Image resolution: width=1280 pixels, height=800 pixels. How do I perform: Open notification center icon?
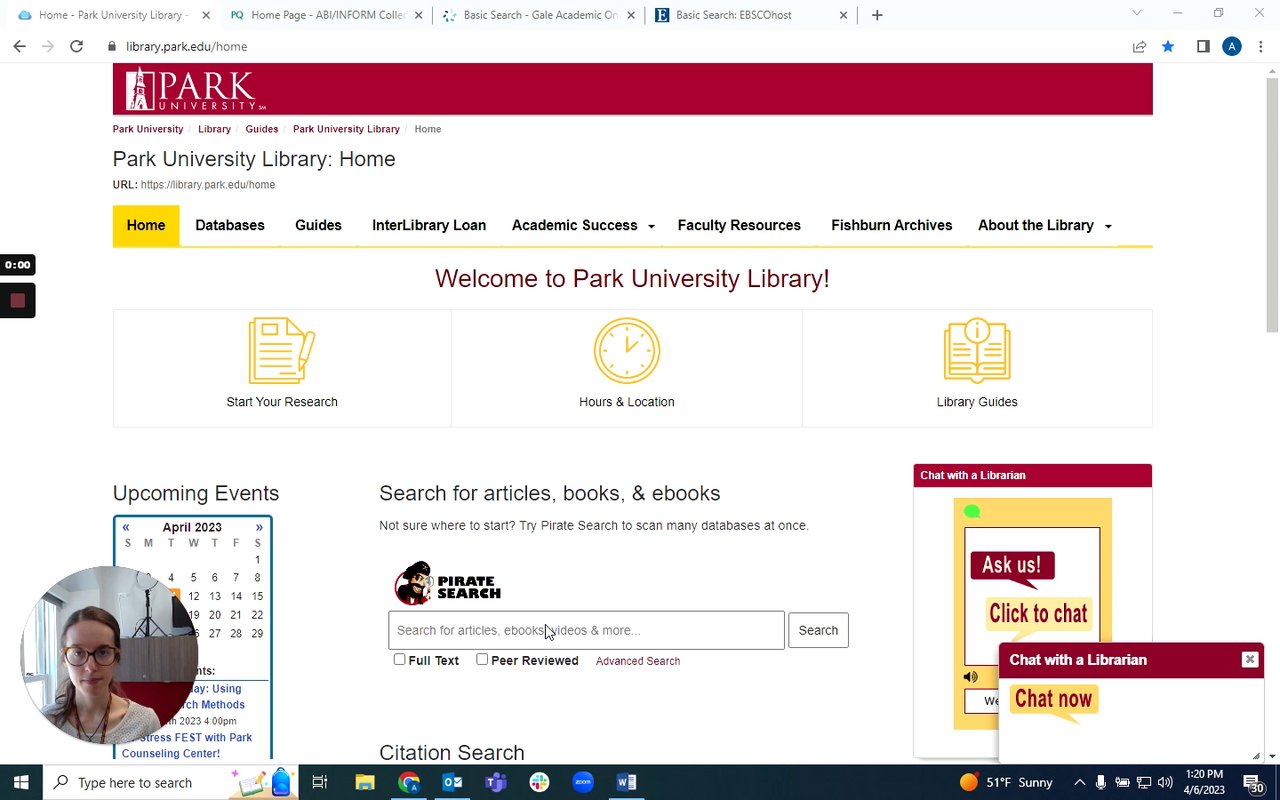coord(1253,782)
